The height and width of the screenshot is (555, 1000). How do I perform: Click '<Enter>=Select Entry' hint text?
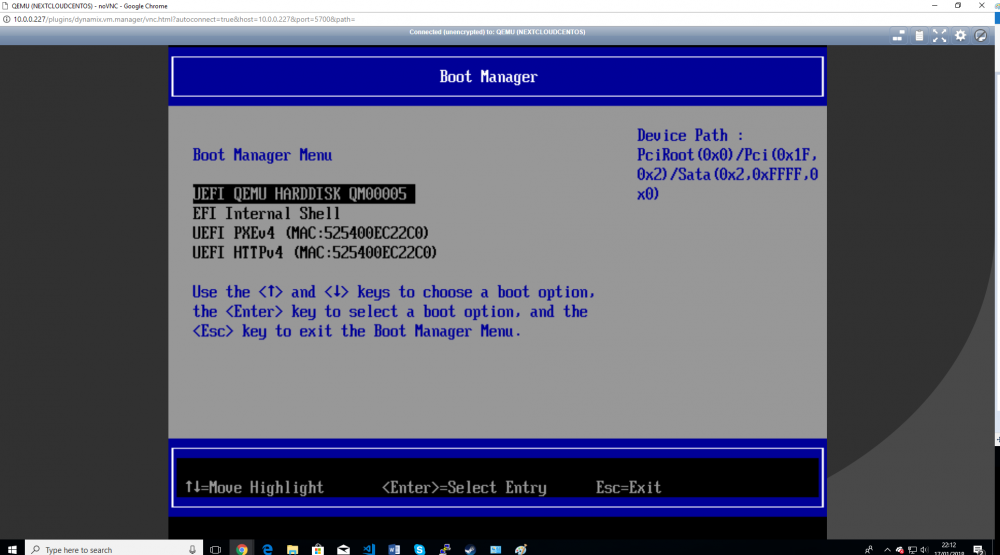click(464, 488)
